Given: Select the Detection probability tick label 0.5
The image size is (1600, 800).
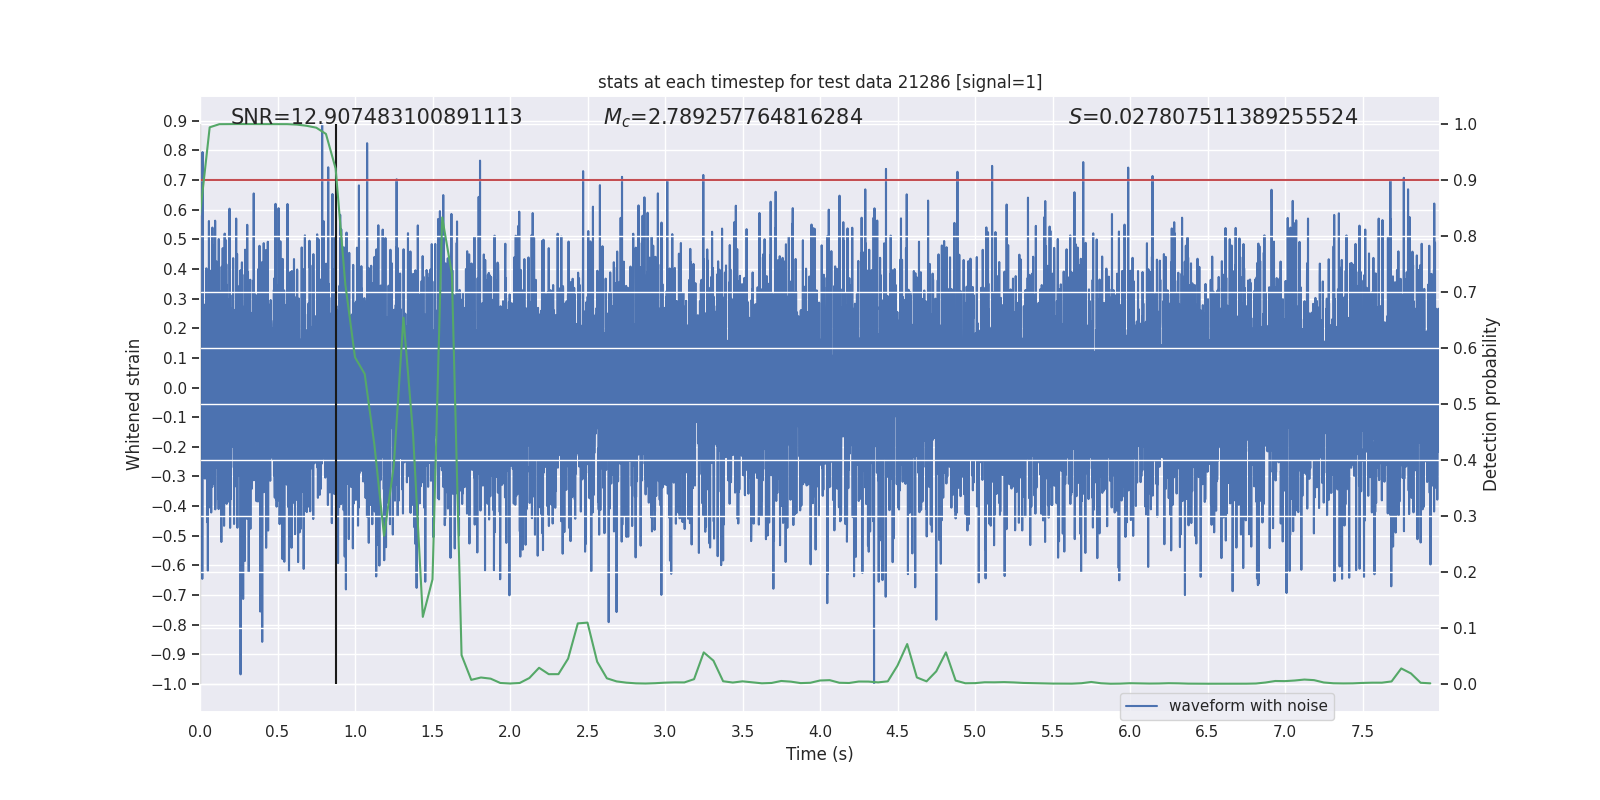Looking at the screenshot, I should 1465,405.
